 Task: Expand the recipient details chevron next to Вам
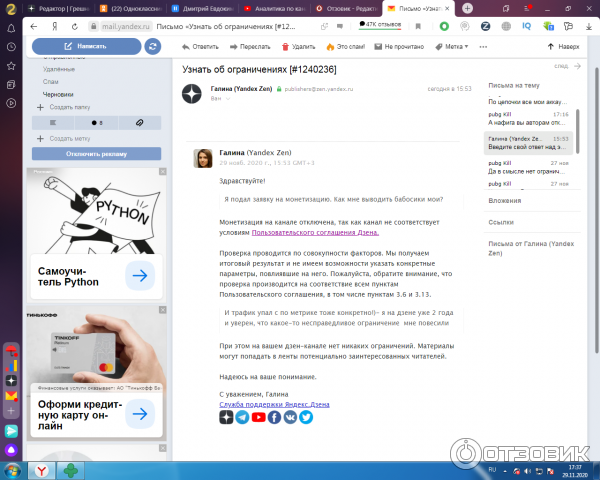click(228, 99)
